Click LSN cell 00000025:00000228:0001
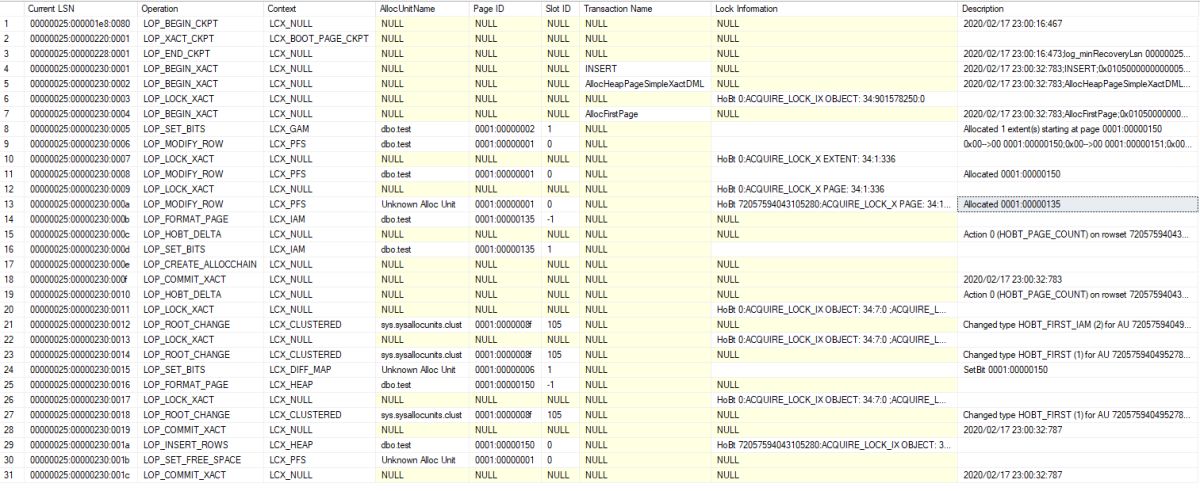 click(x=81, y=52)
